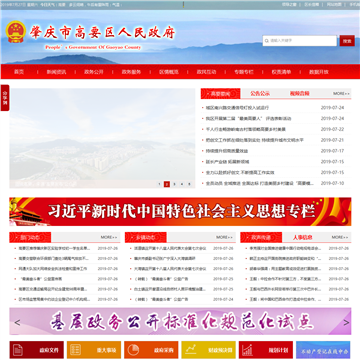Open 网站地图 link in top bar

point(334,5)
